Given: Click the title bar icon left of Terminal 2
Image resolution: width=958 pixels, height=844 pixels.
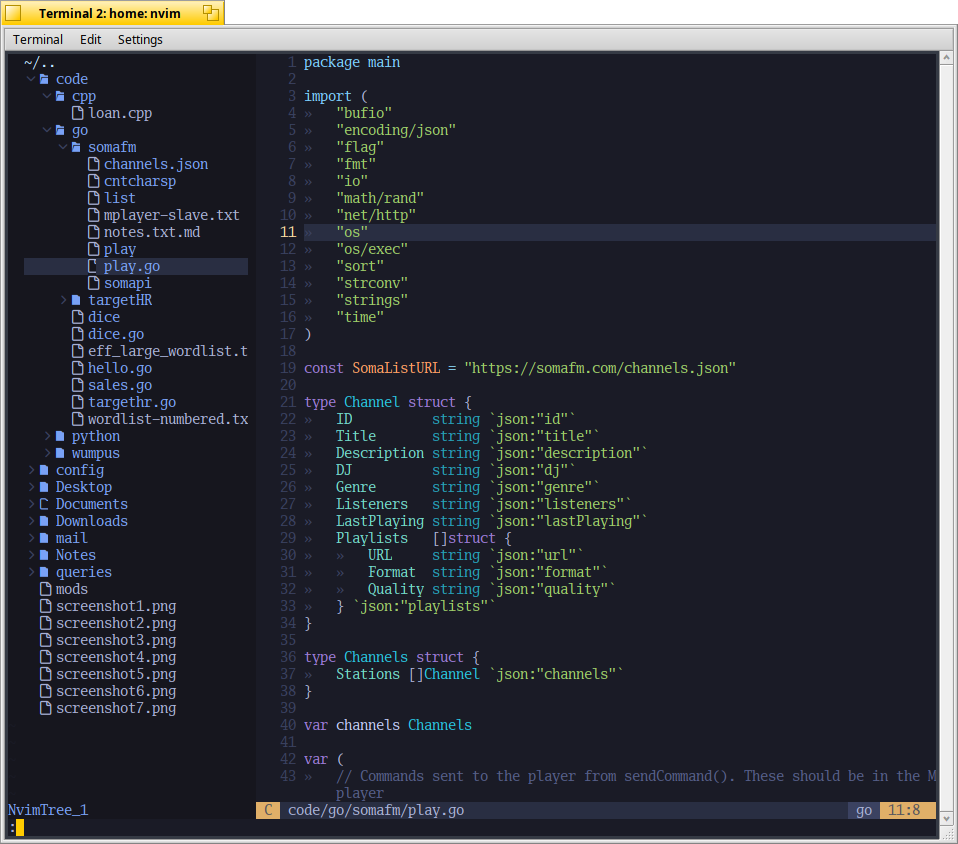Looking at the screenshot, I should [x=14, y=13].
